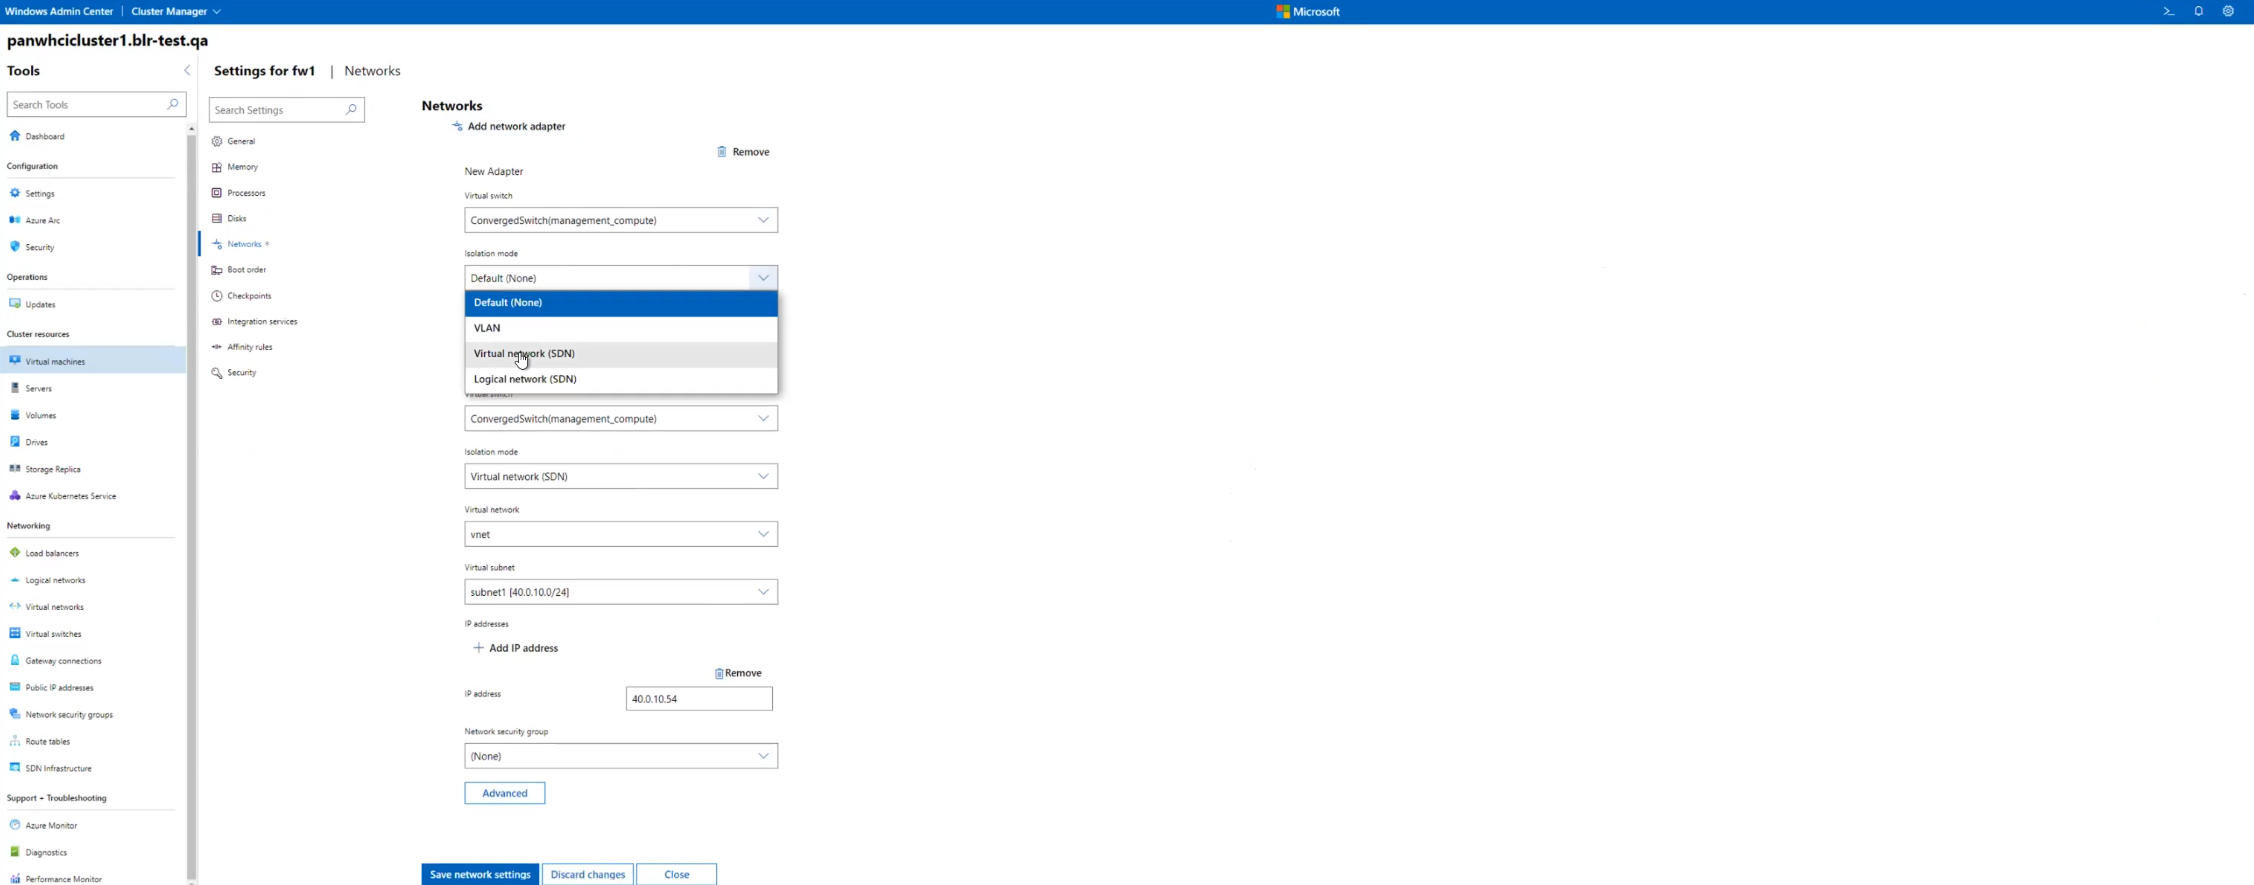Image resolution: width=2254 pixels, height=885 pixels.
Task: Open Affinity rules section
Action: click(x=249, y=347)
